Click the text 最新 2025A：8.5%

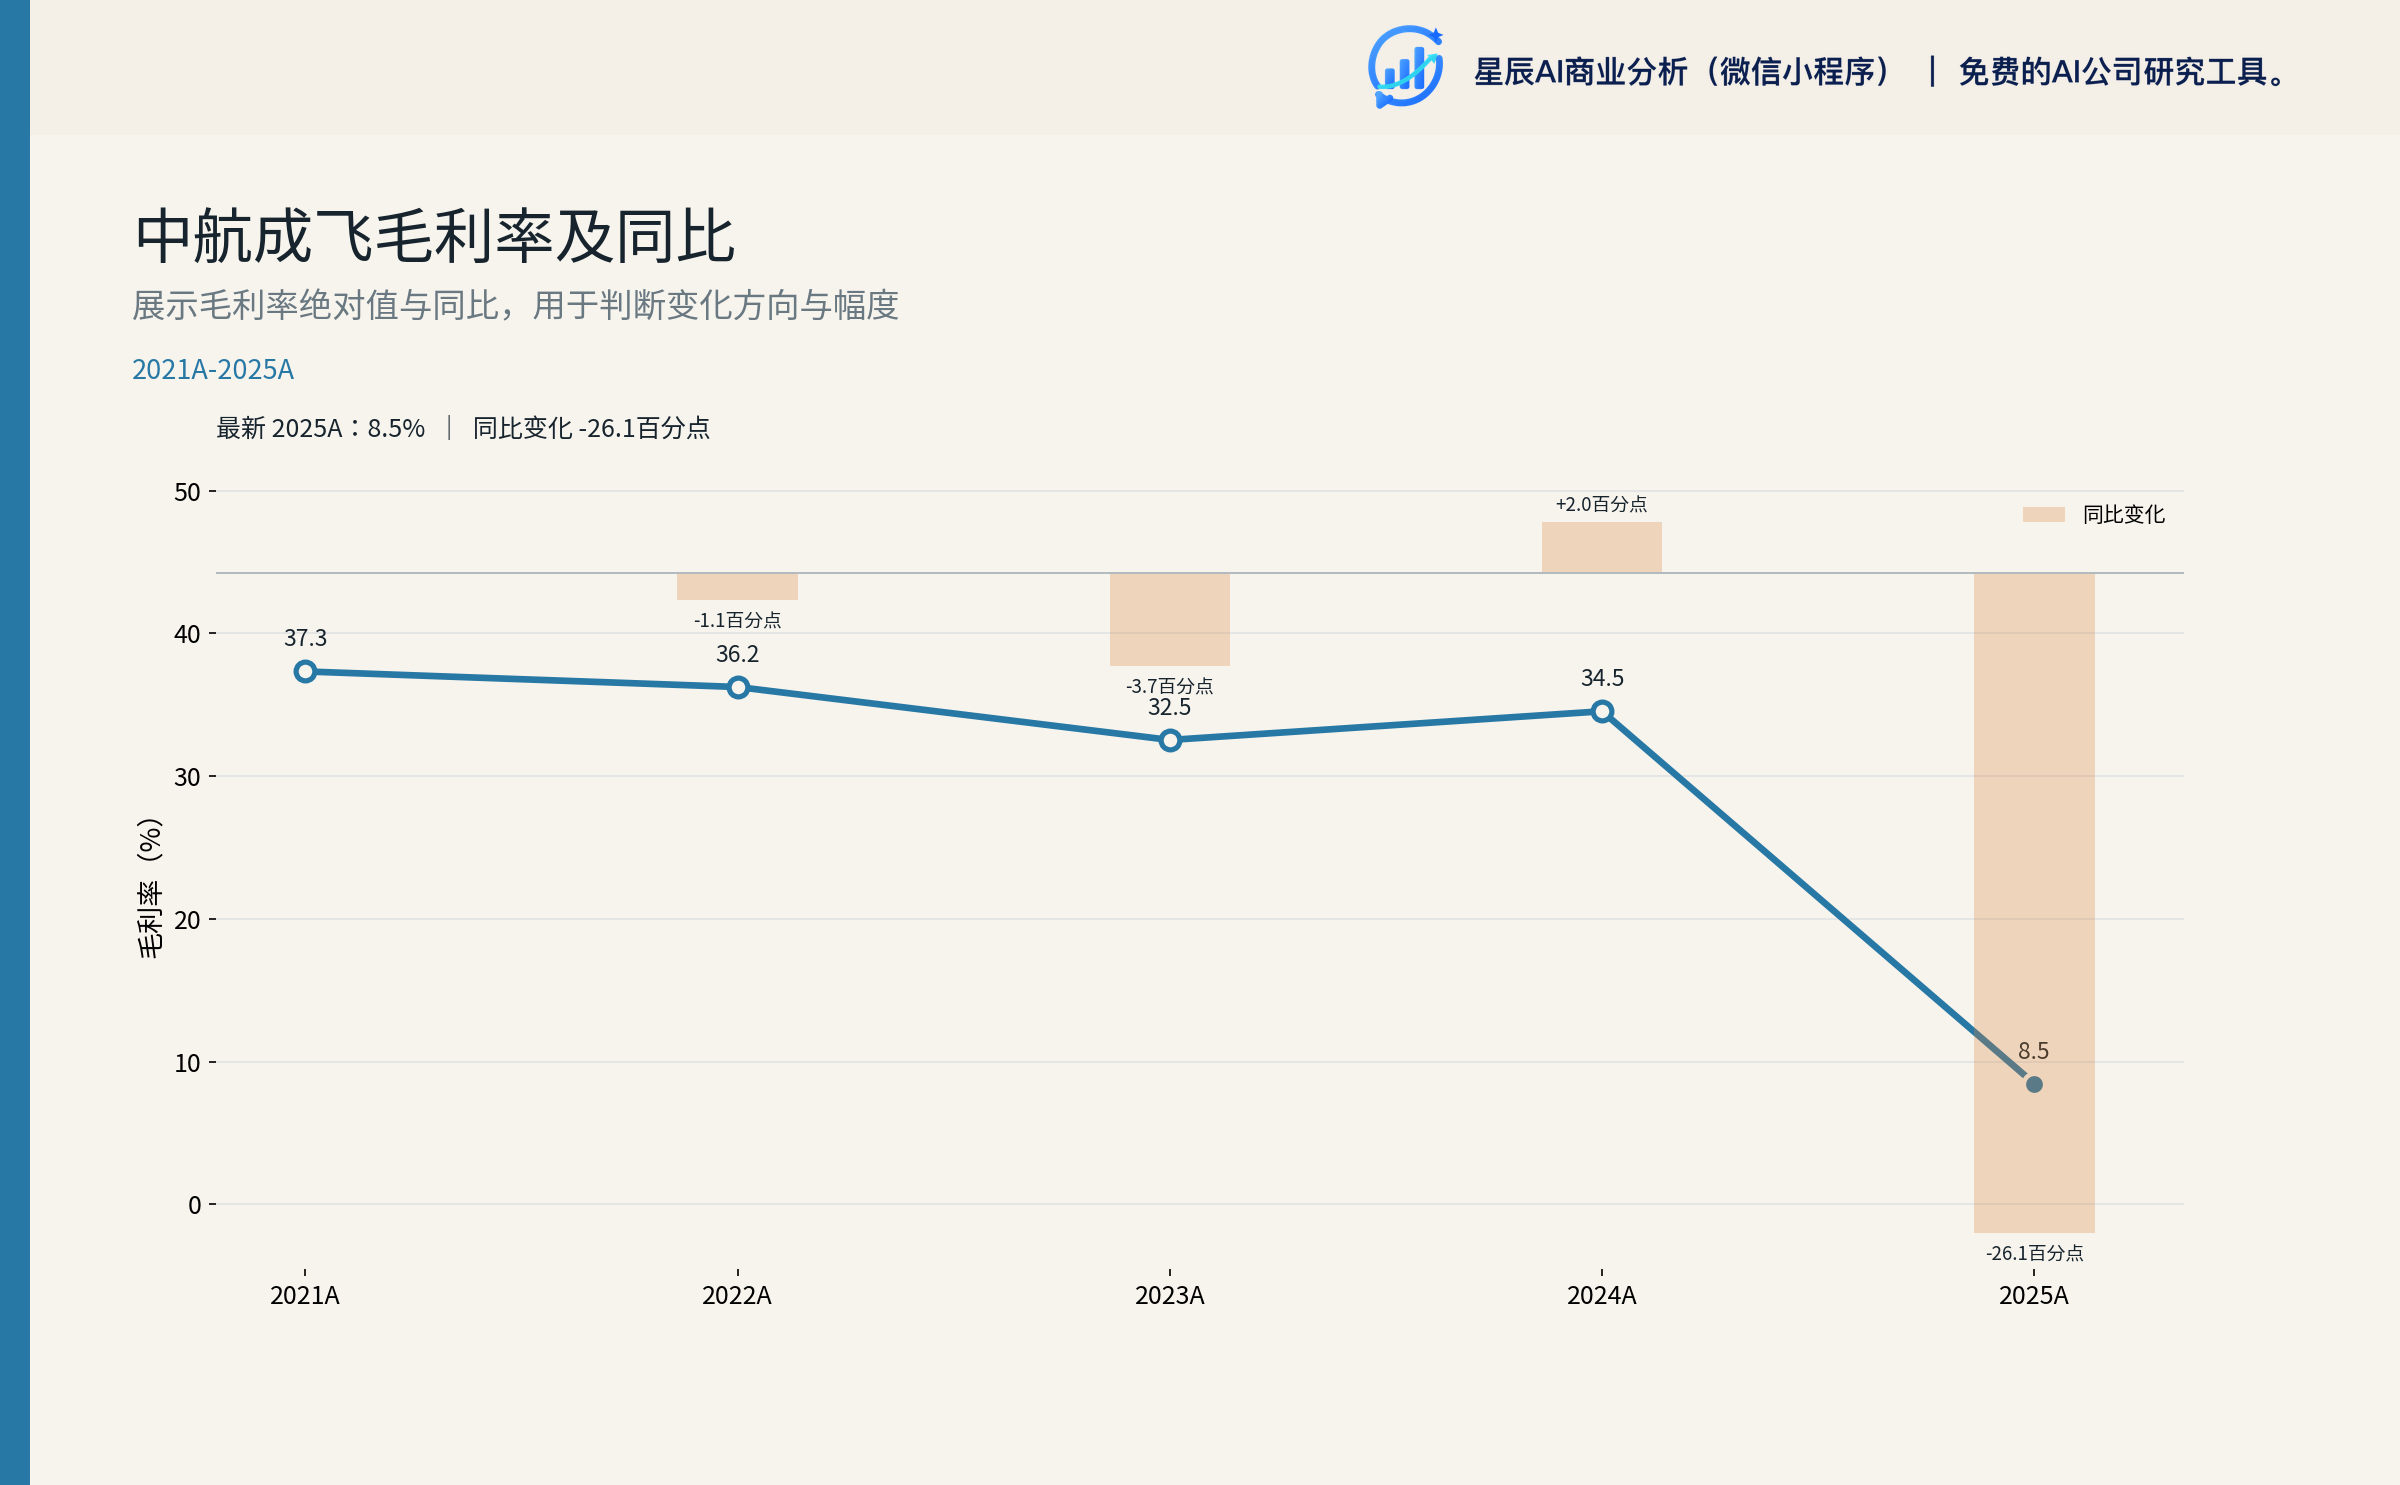pyautogui.click(x=321, y=428)
